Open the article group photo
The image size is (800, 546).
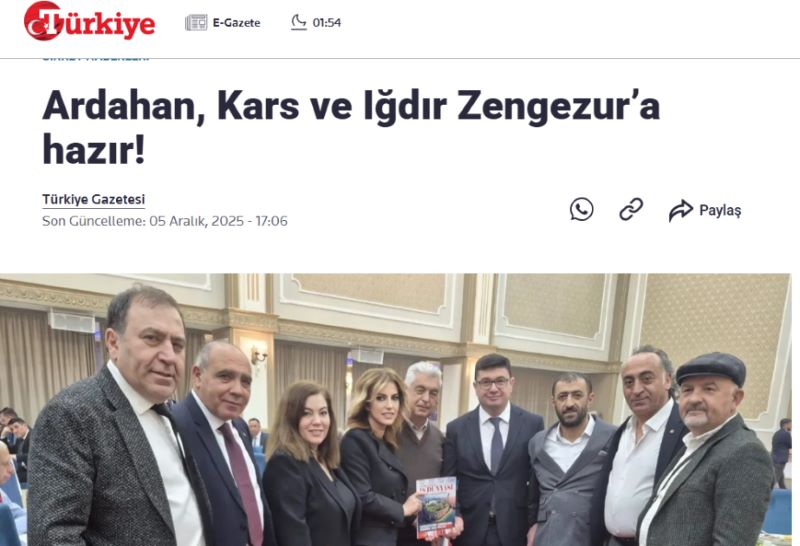[395, 410]
